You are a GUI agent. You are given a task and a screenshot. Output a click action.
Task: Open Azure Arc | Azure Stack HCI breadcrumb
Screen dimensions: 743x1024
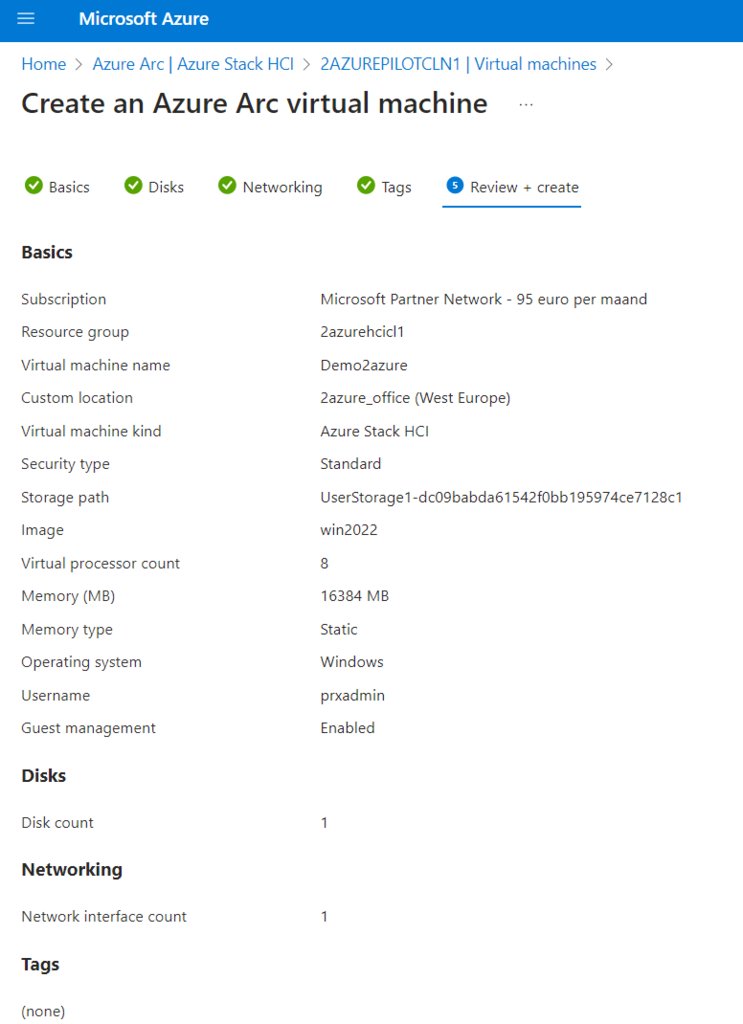(x=193, y=64)
